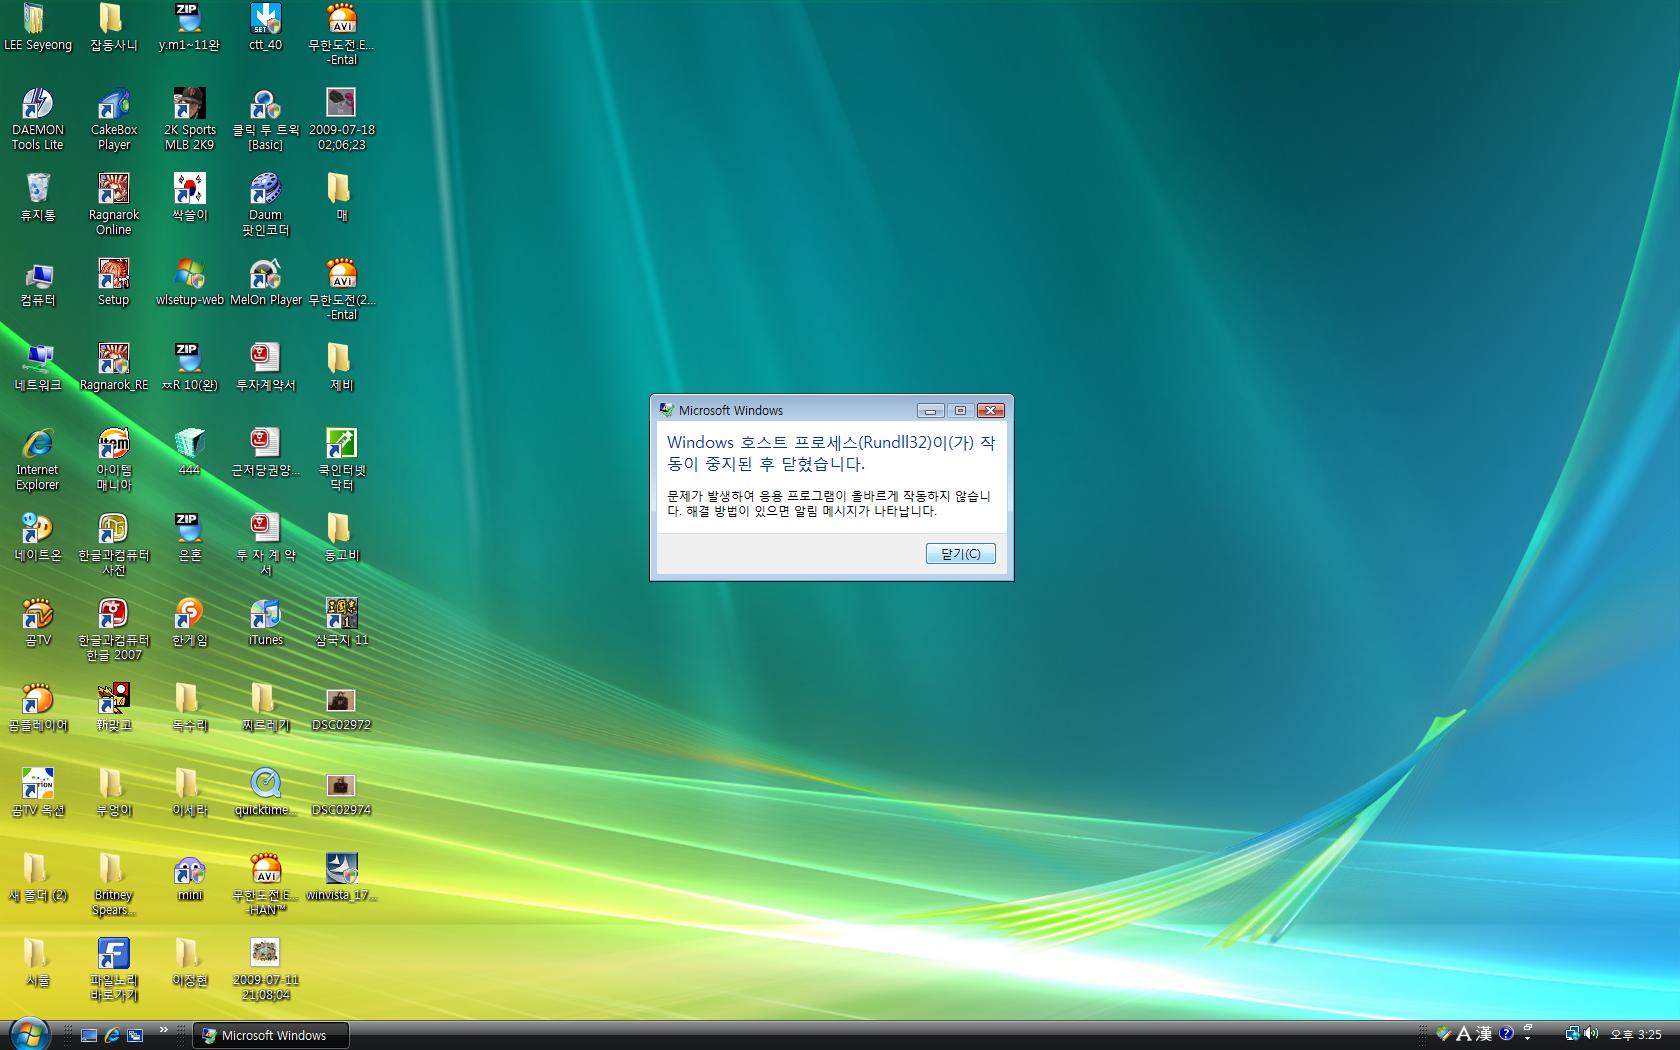
Task: Select the wlsetup-web installer icon
Action: [190, 282]
